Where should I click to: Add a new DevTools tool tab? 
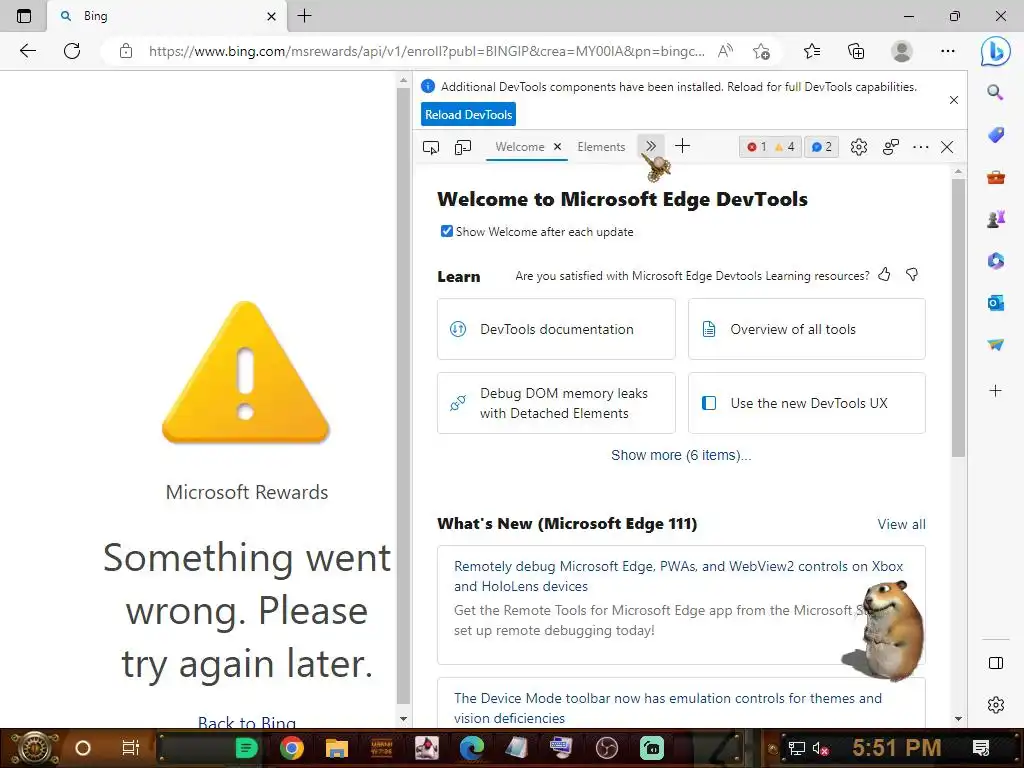pos(682,146)
